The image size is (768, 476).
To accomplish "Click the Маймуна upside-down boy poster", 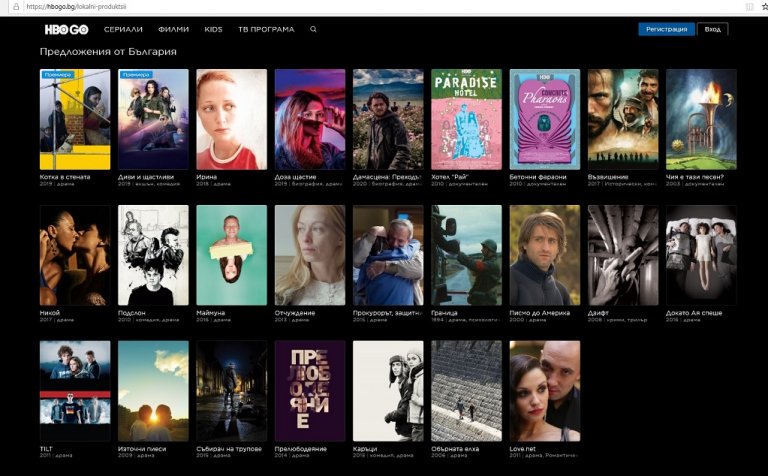I will pyautogui.click(x=231, y=255).
